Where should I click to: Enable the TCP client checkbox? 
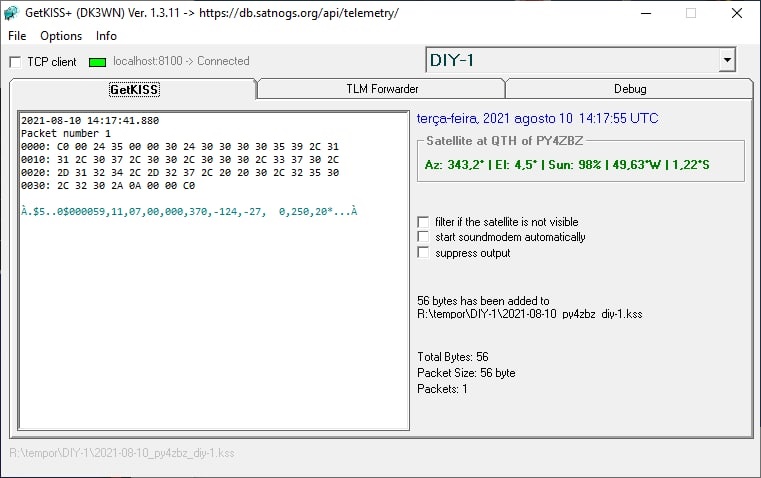coord(16,62)
